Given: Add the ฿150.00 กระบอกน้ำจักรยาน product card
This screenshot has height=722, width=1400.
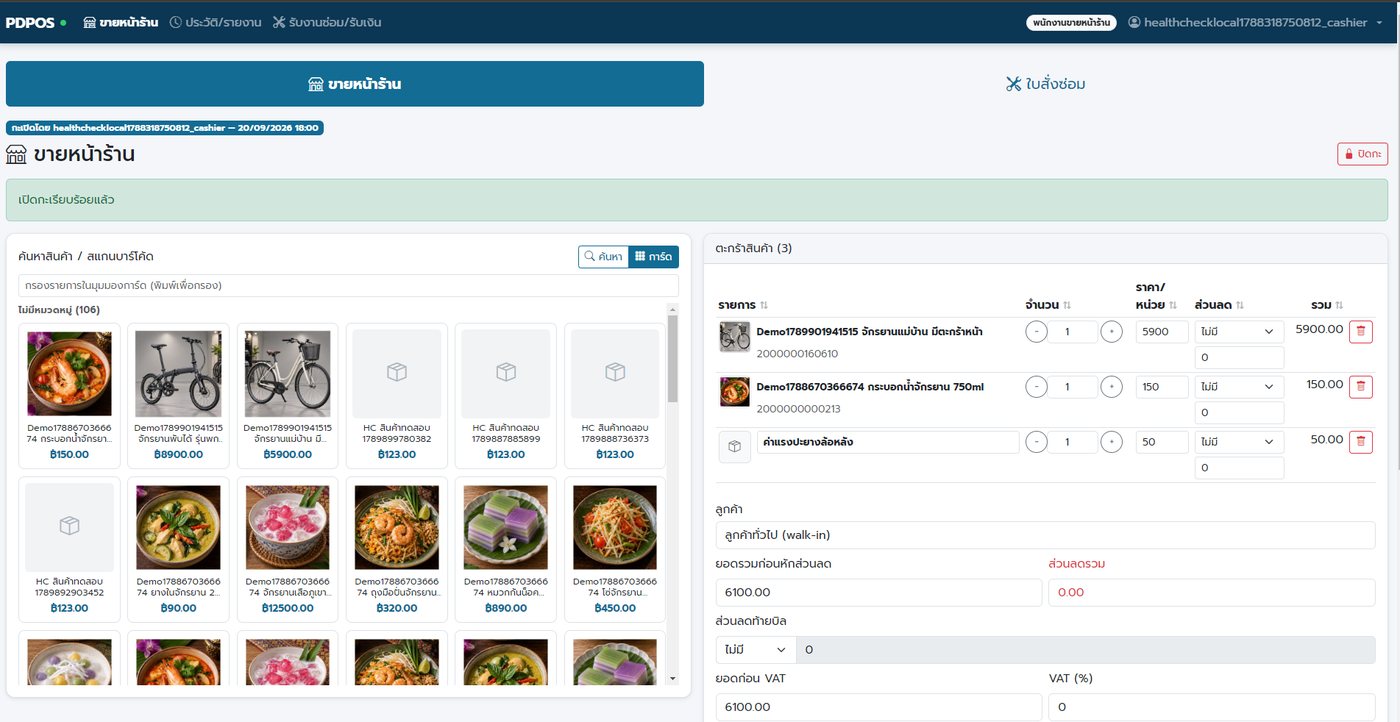Looking at the screenshot, I should pyautogui.click(x=69, y=395).
